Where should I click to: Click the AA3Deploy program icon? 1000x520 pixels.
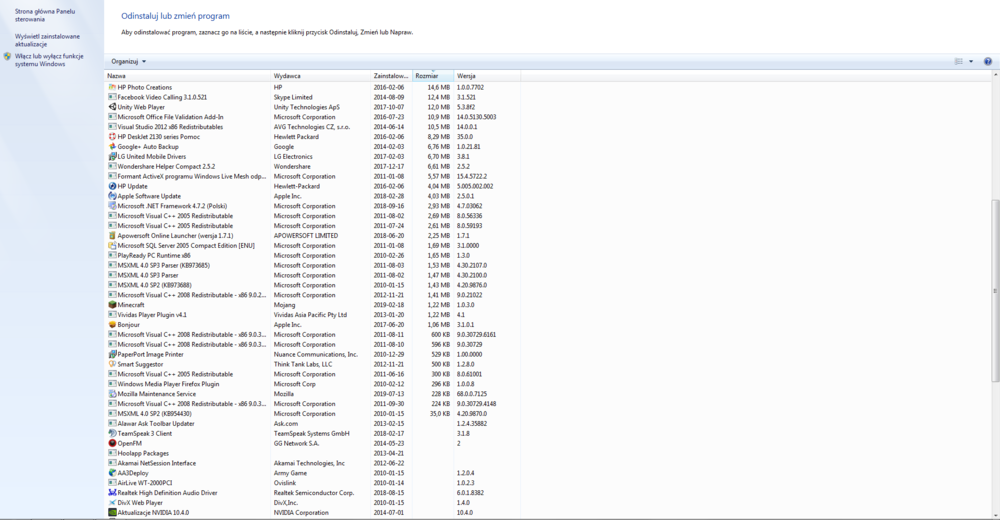(x=112, y=473)
